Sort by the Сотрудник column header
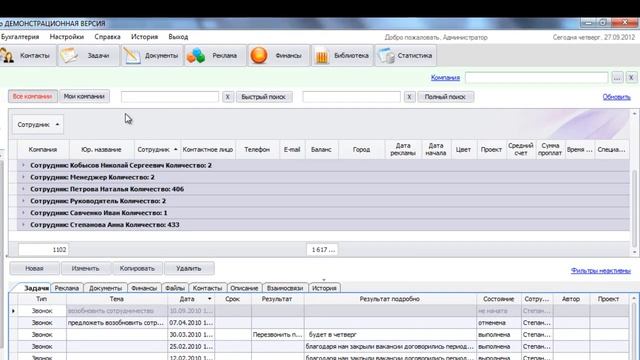Screen dimensions: 640x360 157,149
